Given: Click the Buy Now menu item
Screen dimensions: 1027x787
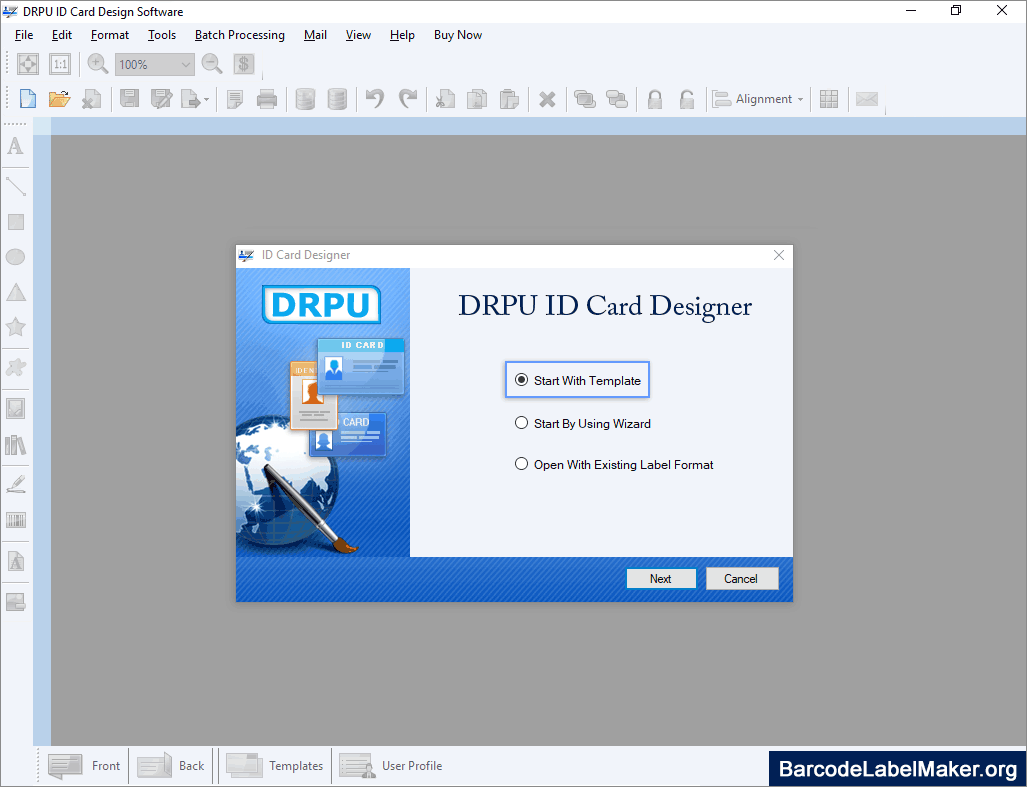Looking at the screenshot, I should [x=458, y=35].
